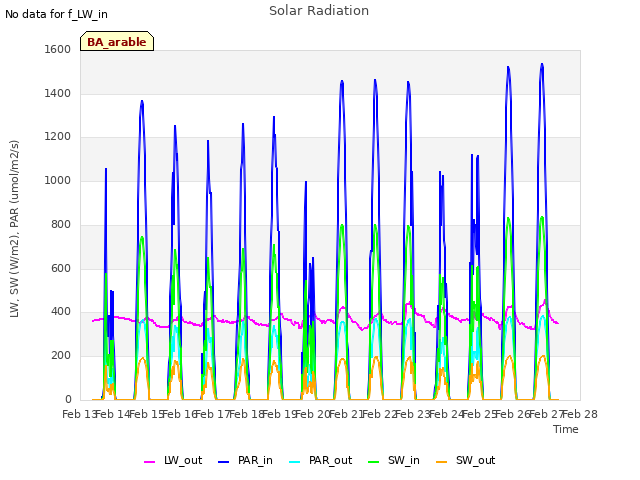
Task: Click the 'No data for f_LW_in' message
Action: [56, 14]
